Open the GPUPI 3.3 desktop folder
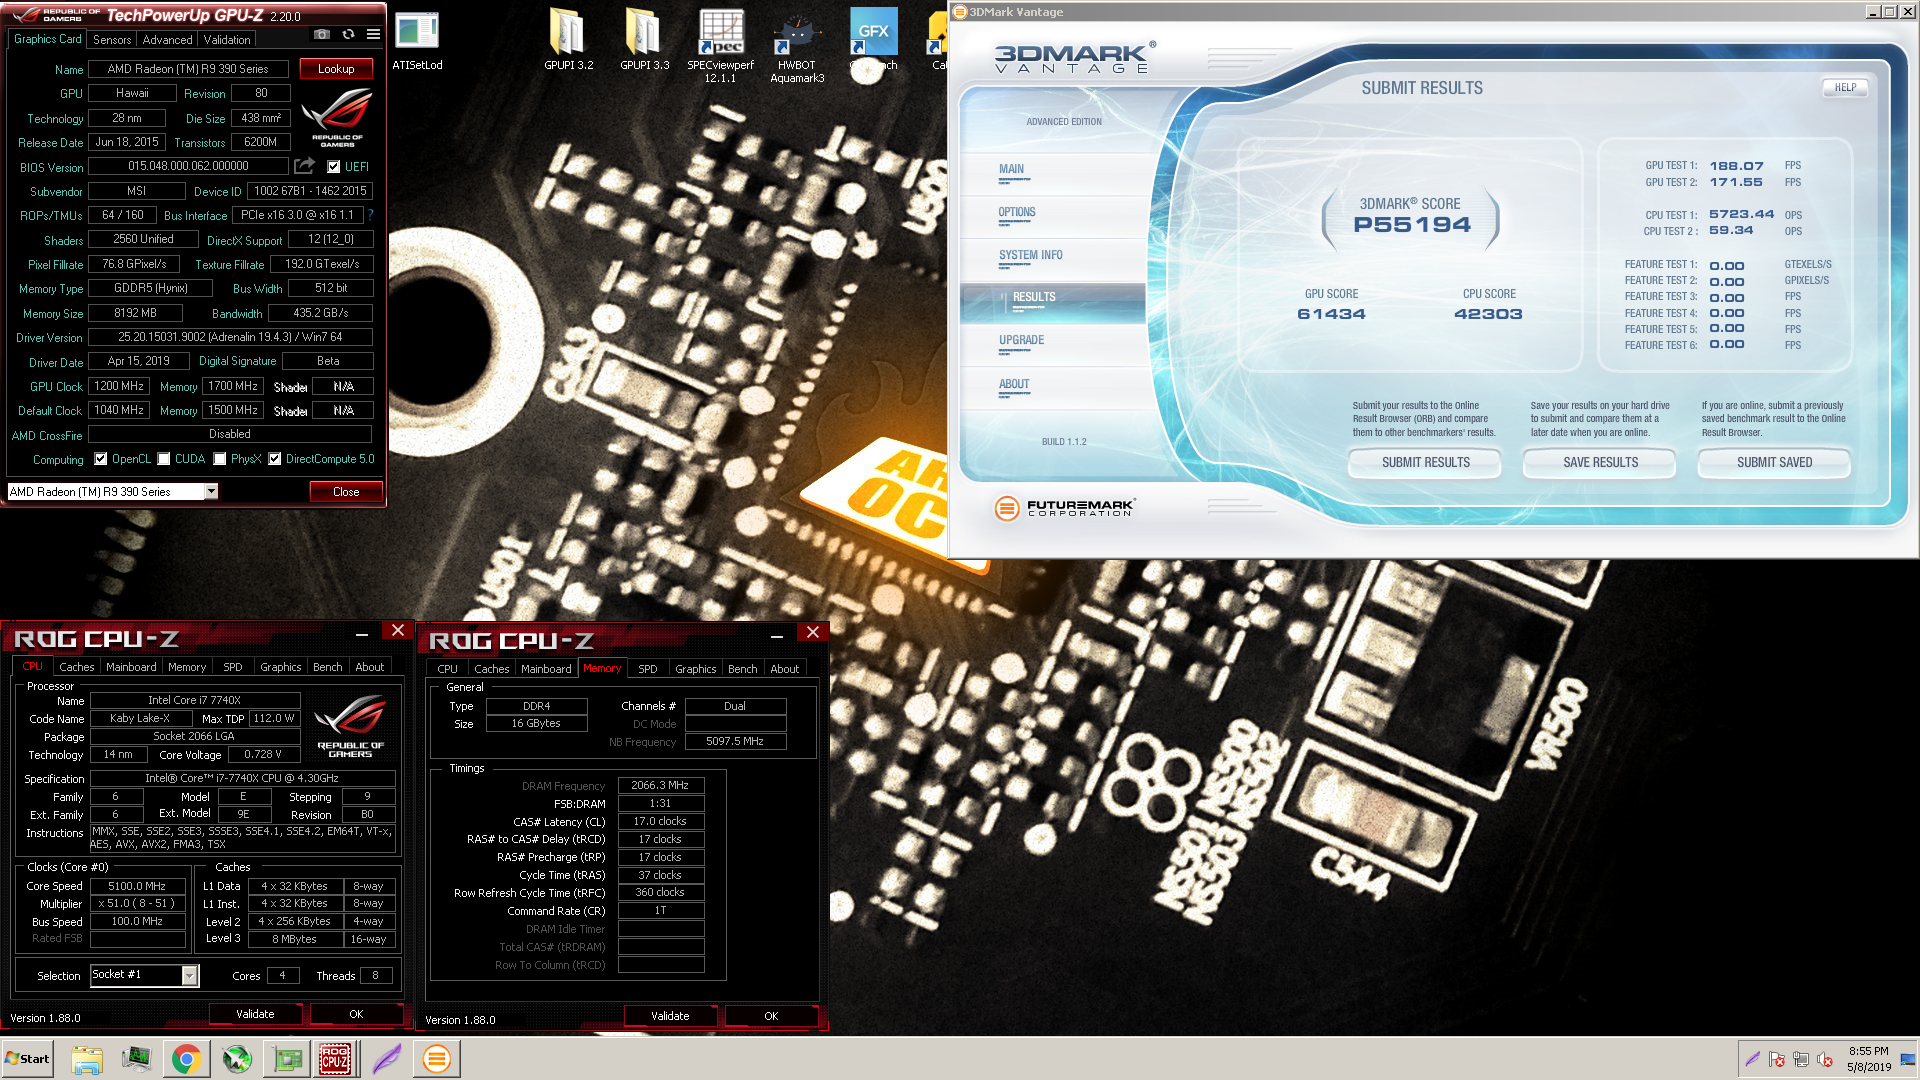Image resolution: width=1920 pixels, height=1080 pixels. coord(644,40)
